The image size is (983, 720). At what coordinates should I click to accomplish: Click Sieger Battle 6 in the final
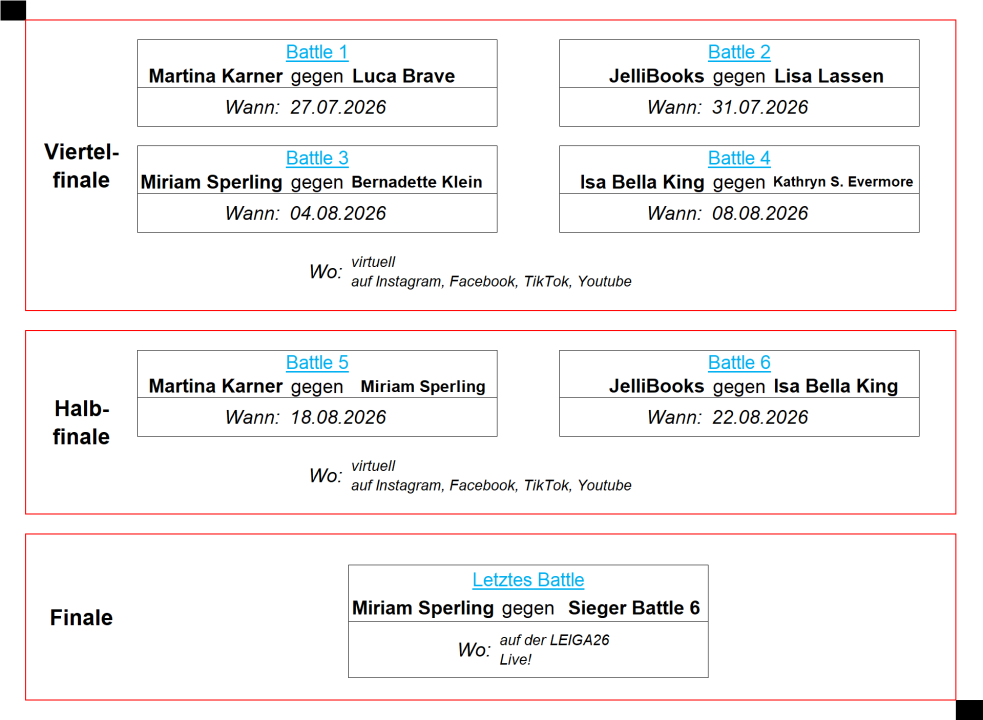coord(634,608)
